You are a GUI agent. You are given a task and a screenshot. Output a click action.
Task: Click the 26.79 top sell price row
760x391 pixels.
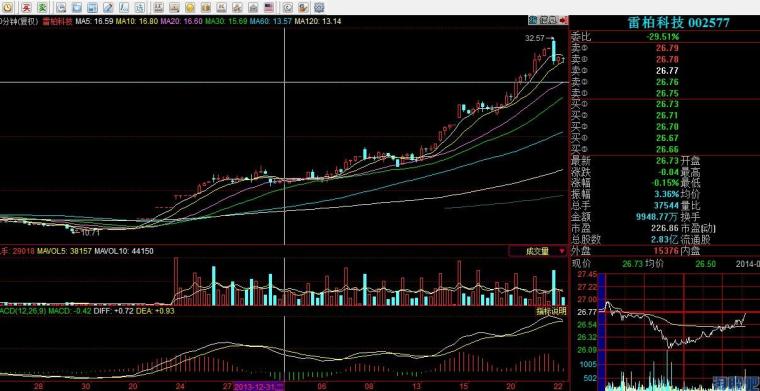[x=665, y=48]
